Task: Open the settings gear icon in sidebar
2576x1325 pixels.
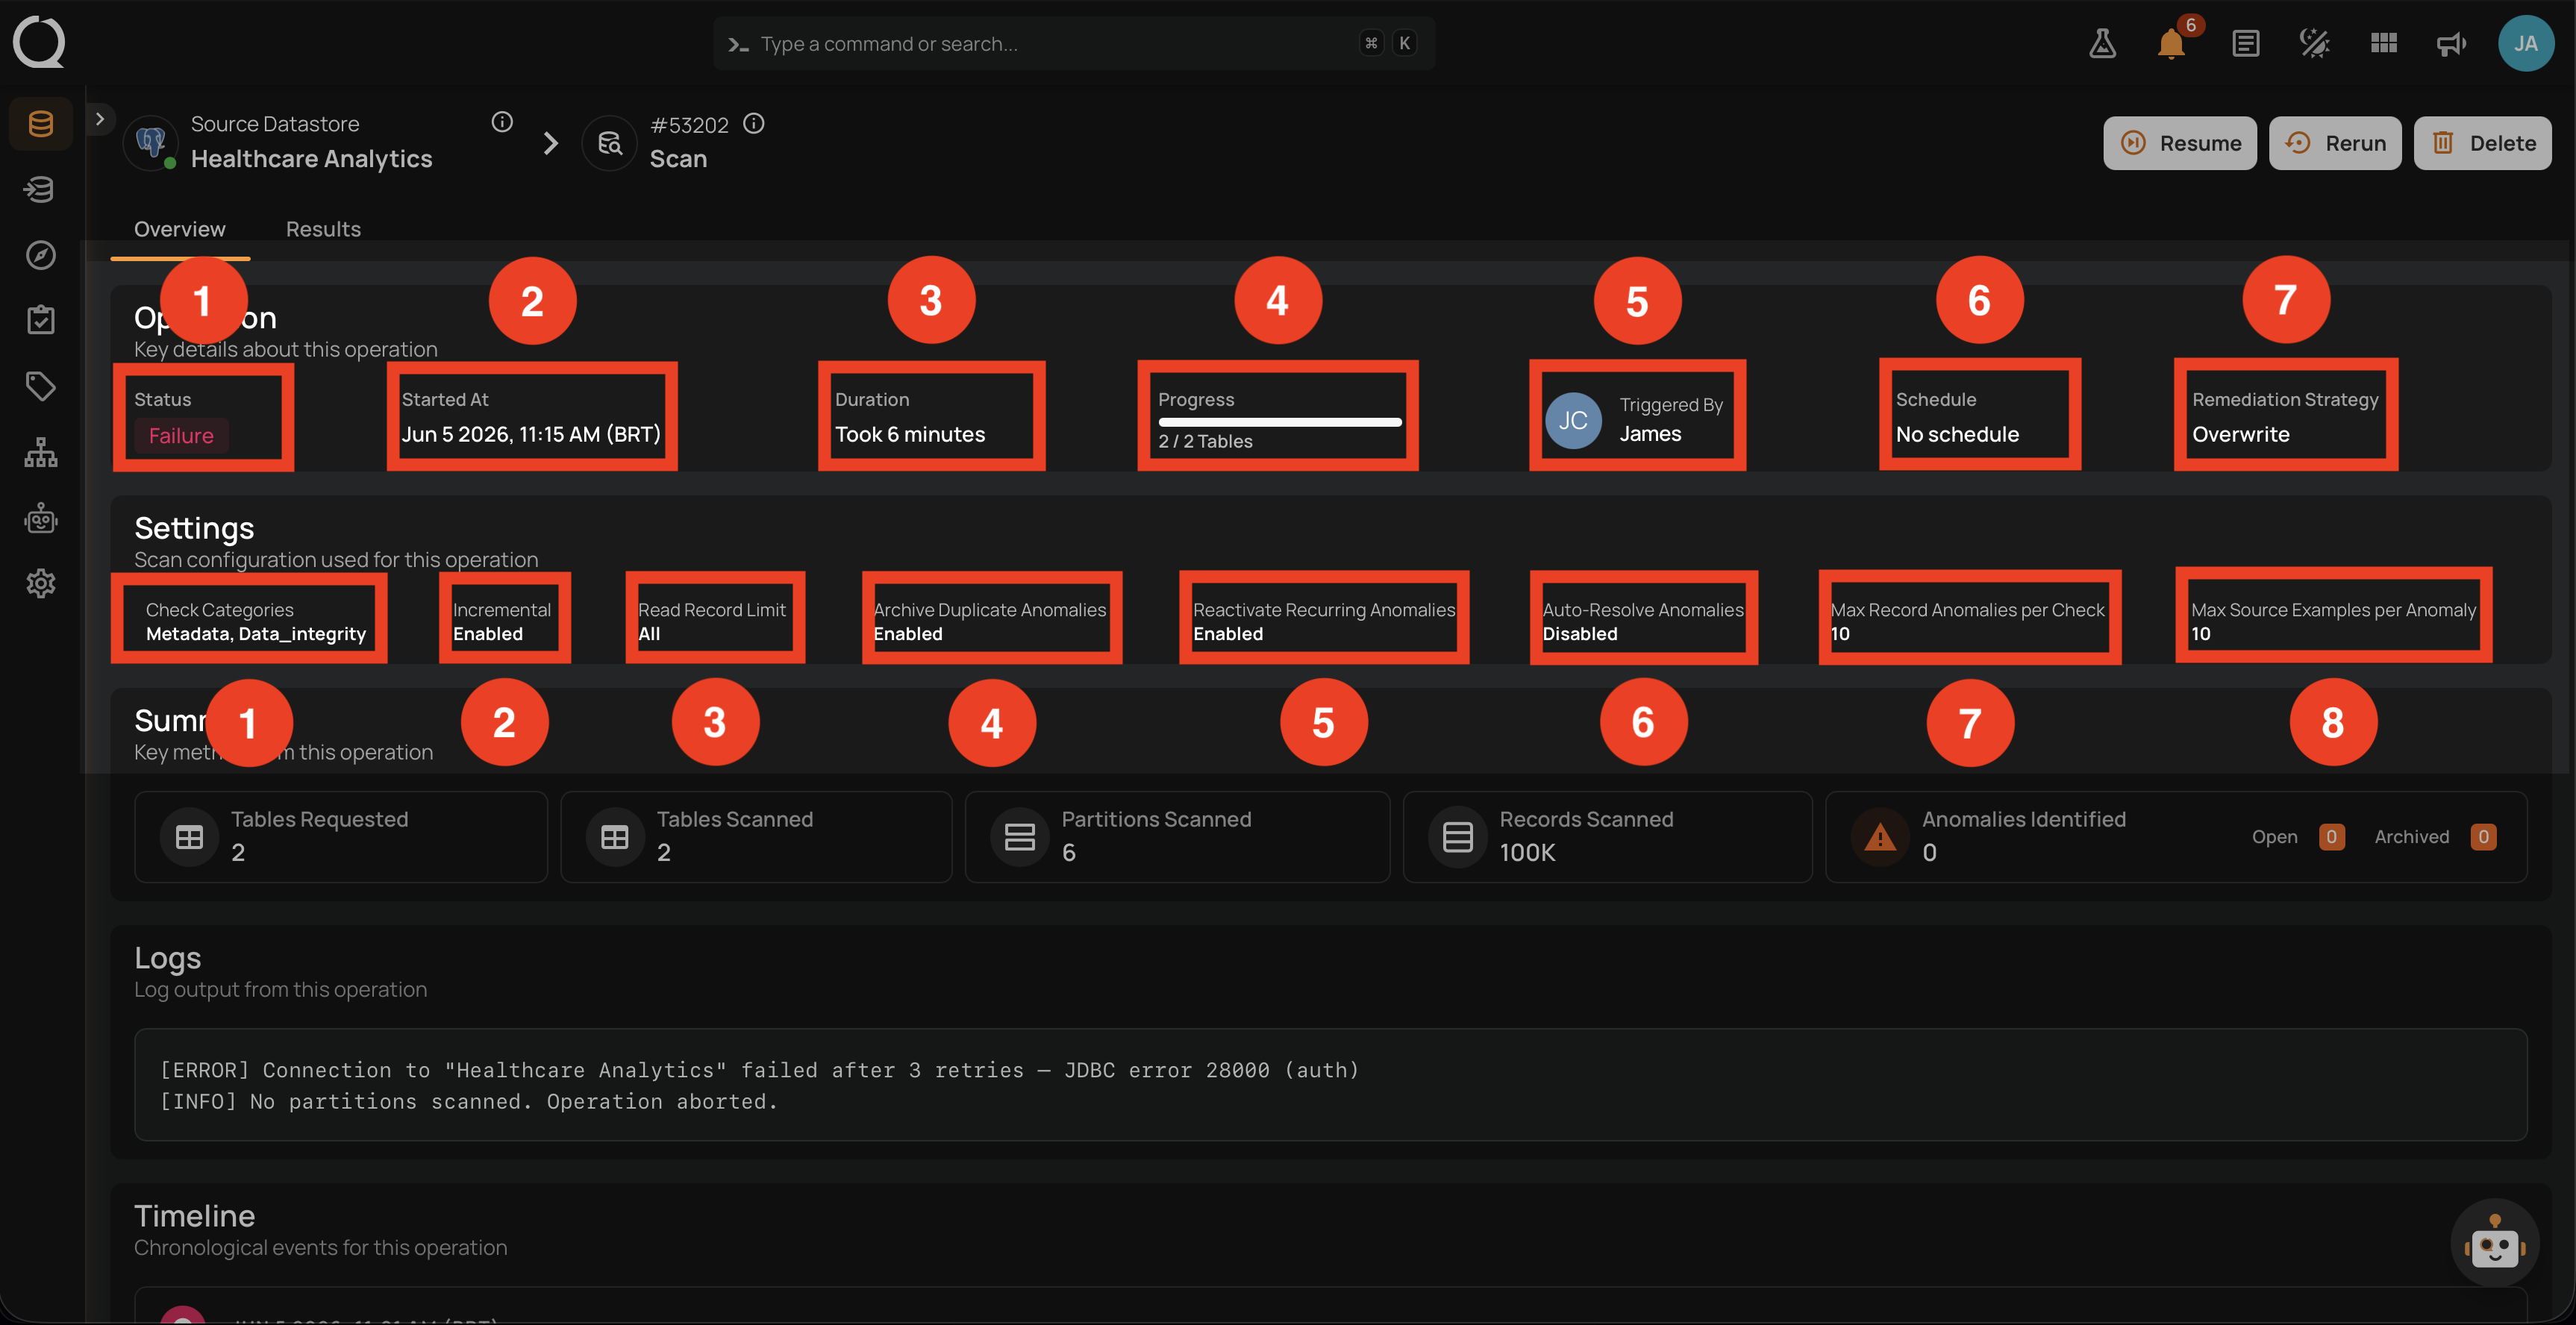Action: click(41, 583)
